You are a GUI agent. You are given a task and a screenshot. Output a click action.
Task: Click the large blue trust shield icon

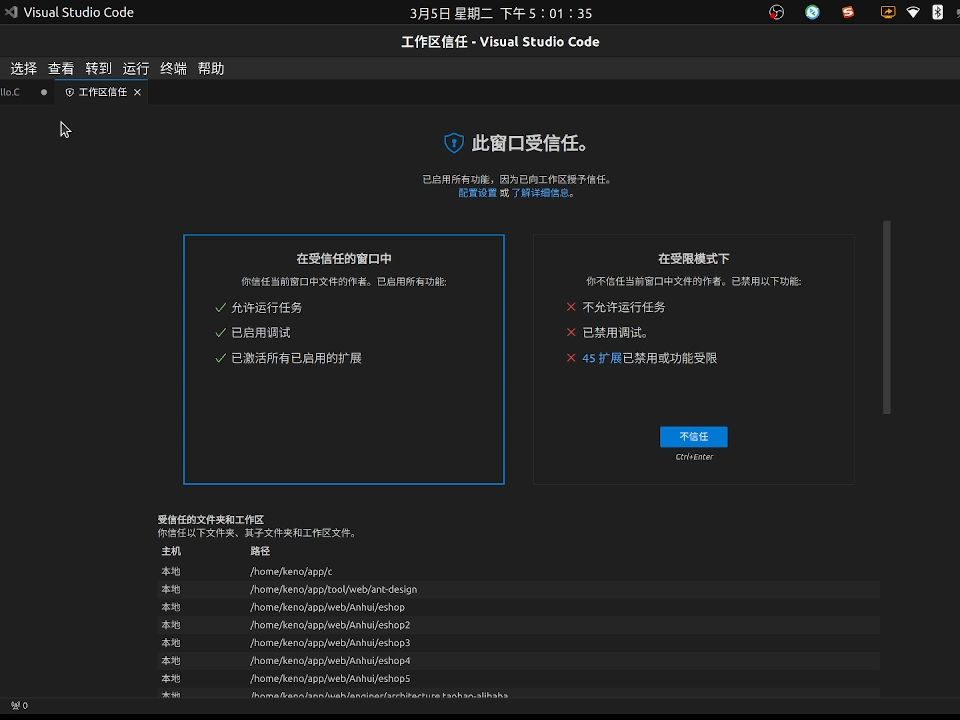(x=454, y=143)
